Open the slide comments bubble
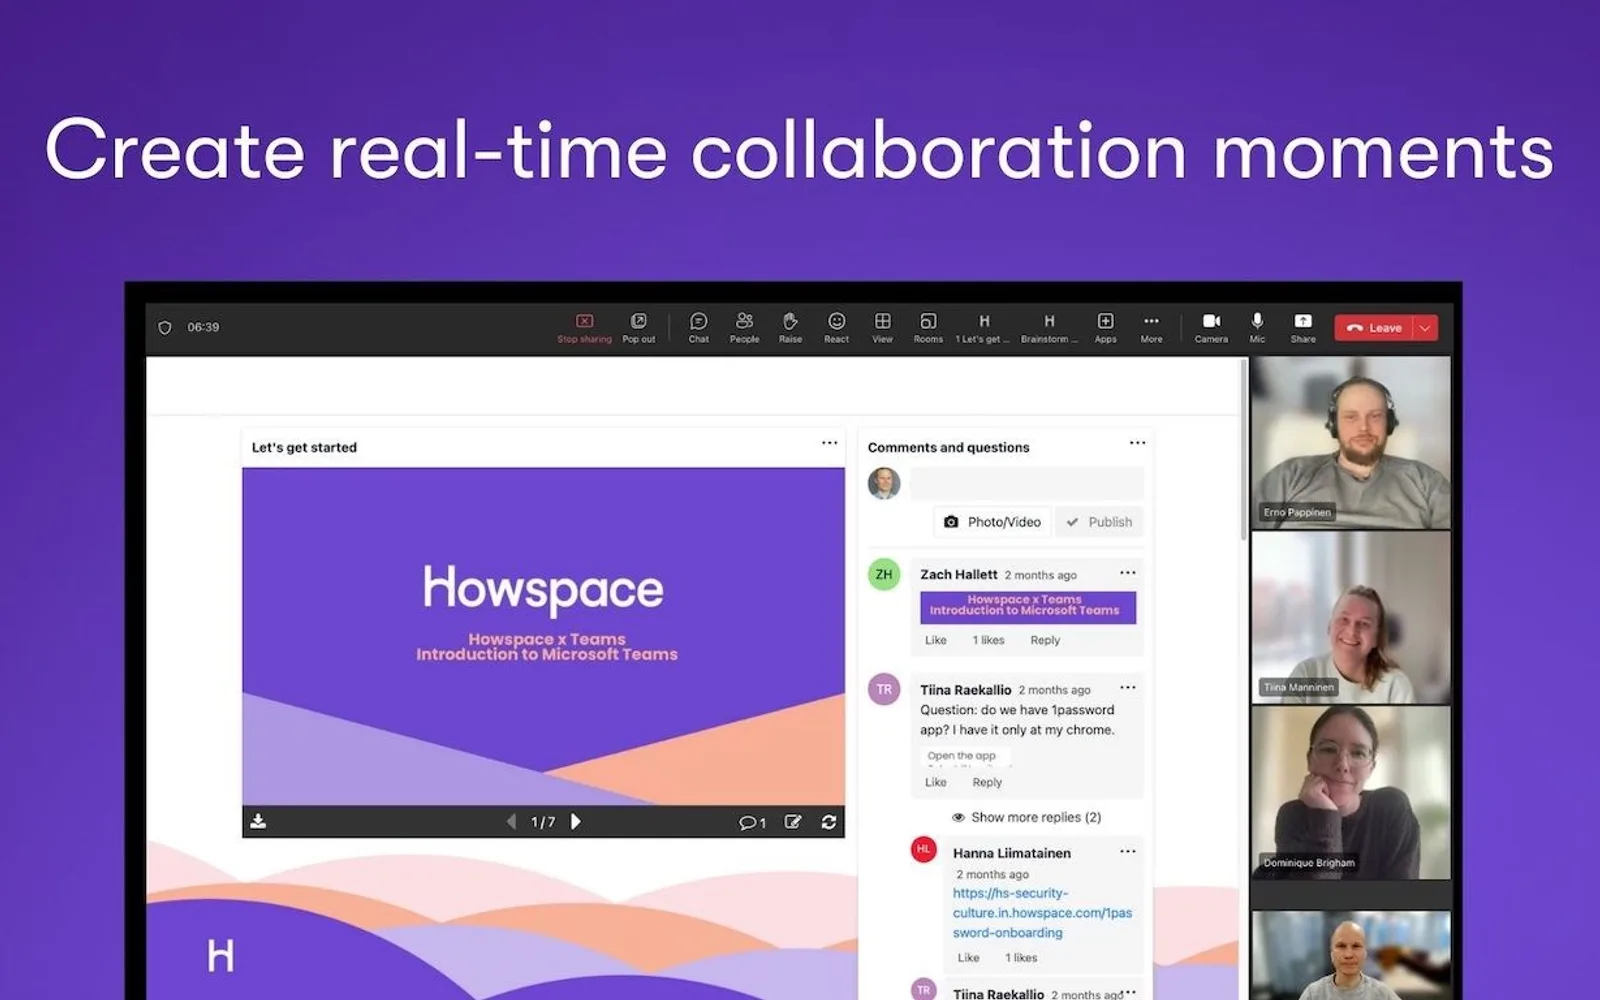Image resolution: width=1600 pixels, height=1000 pixels. 752,822
